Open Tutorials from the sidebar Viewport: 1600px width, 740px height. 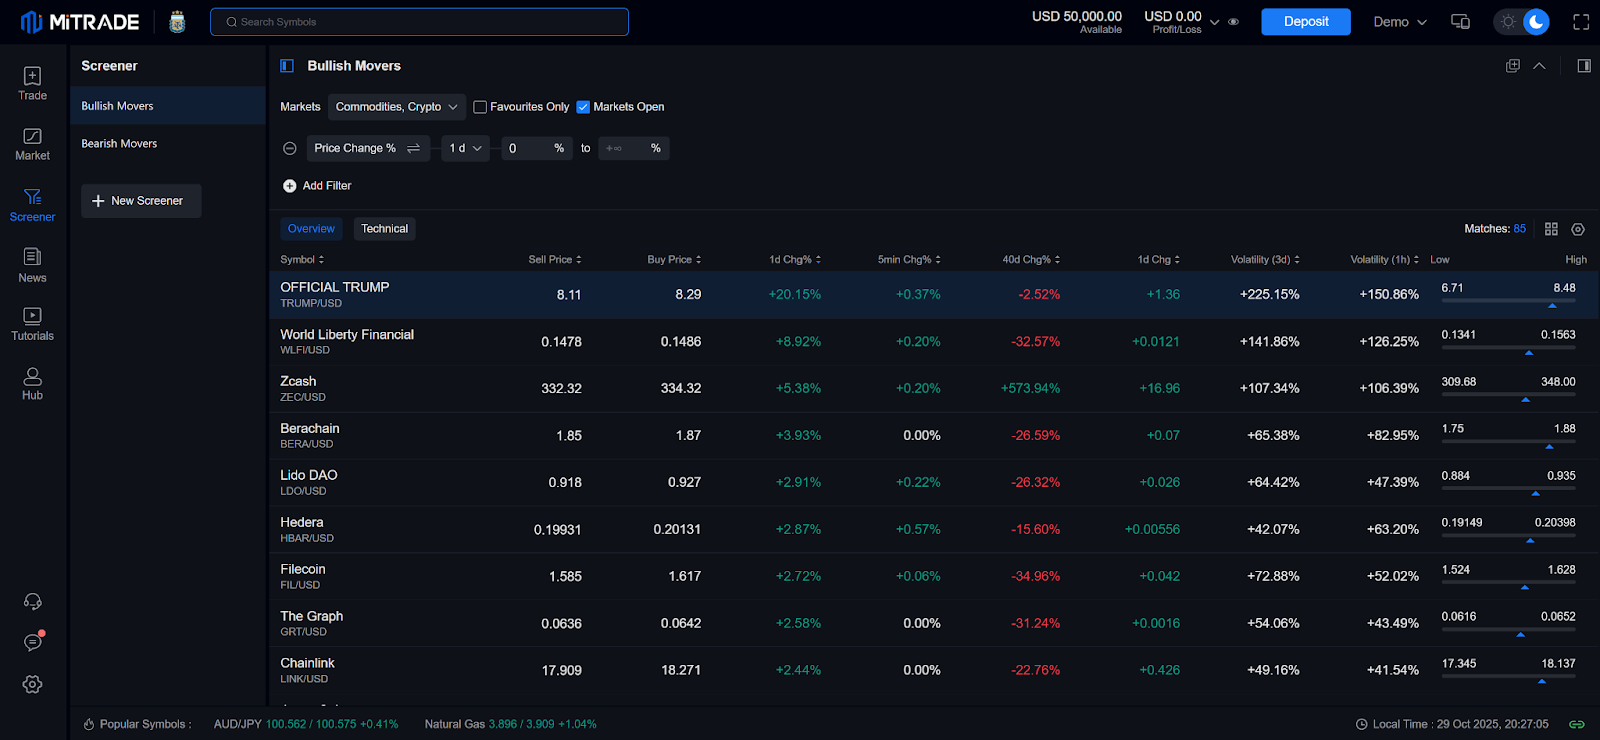tap(32, 324)
